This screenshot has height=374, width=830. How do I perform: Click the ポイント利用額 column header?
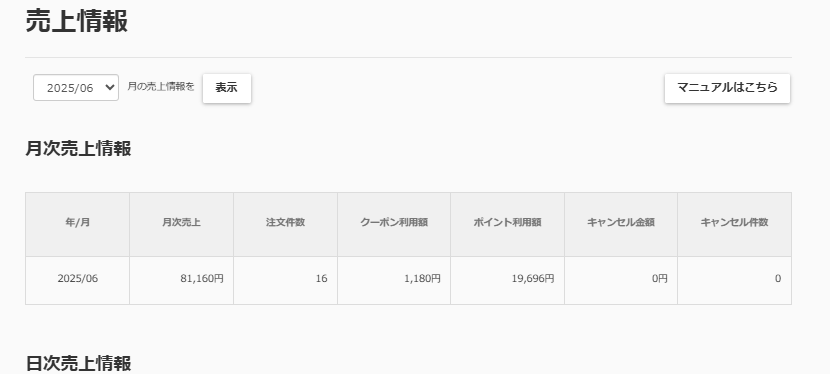(x=507, y=224)
